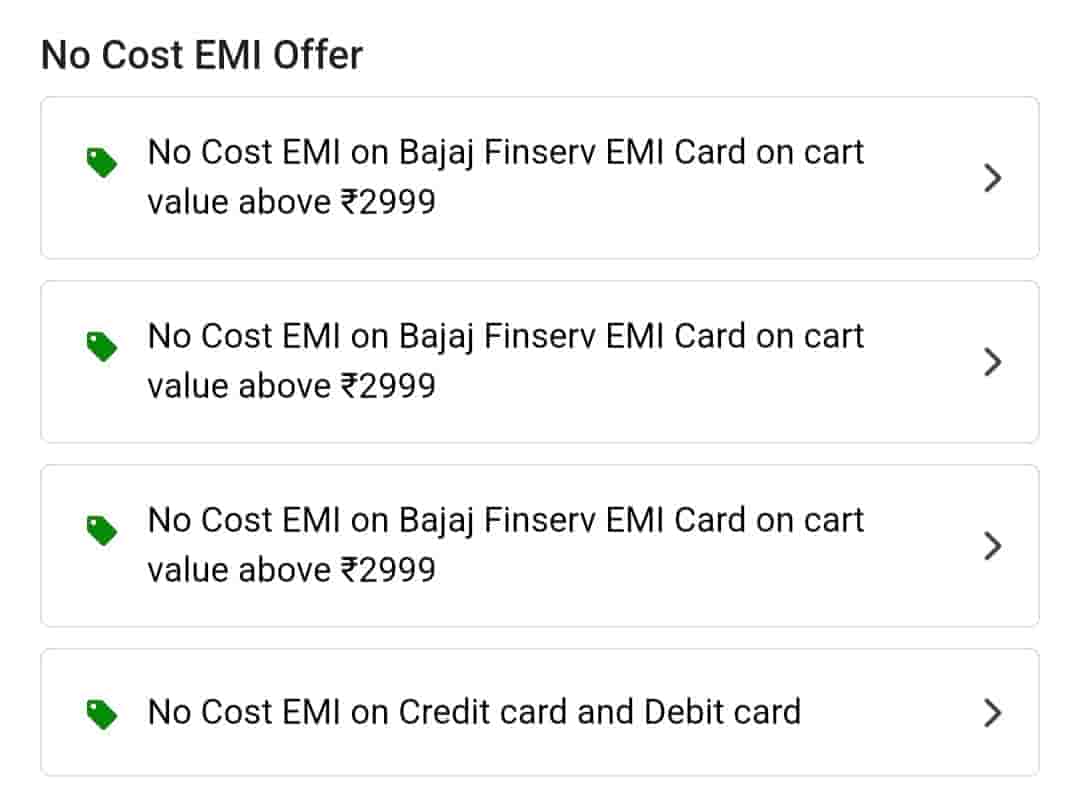Viewport: 1080px width, 785px height.
Task: Expand the third Bajaj Finserv offer using its chevron
Action: 992,546
